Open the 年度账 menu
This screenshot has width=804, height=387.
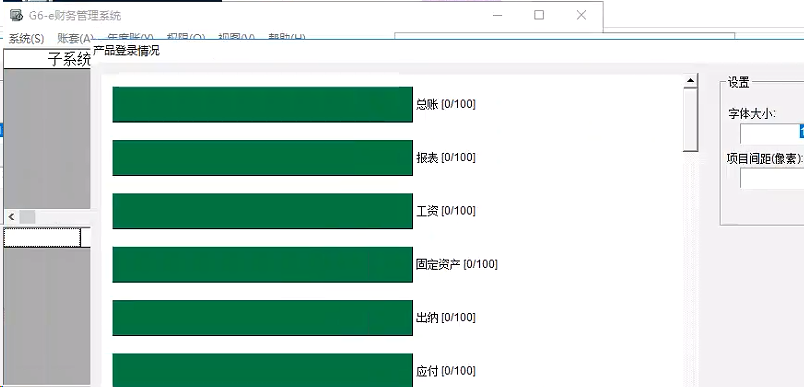point(130,38)
